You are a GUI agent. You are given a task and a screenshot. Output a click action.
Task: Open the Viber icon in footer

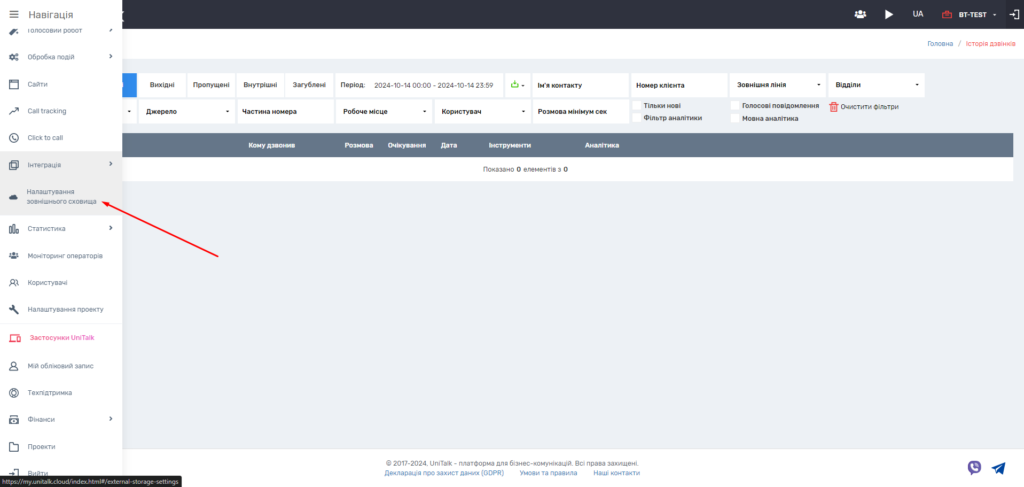click(x=974, y=467)
